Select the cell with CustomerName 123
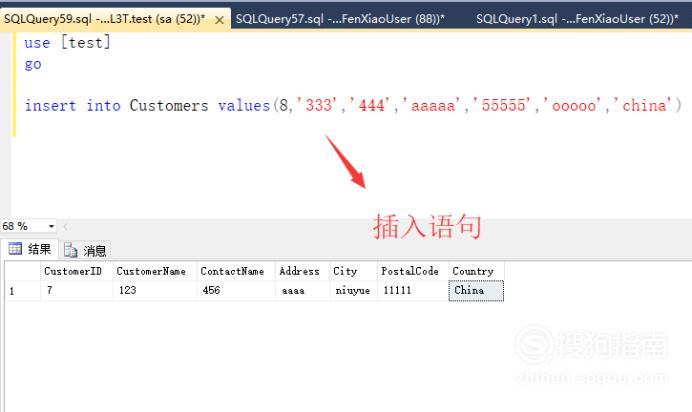The image size is (692, 412). tap(154, 291)
